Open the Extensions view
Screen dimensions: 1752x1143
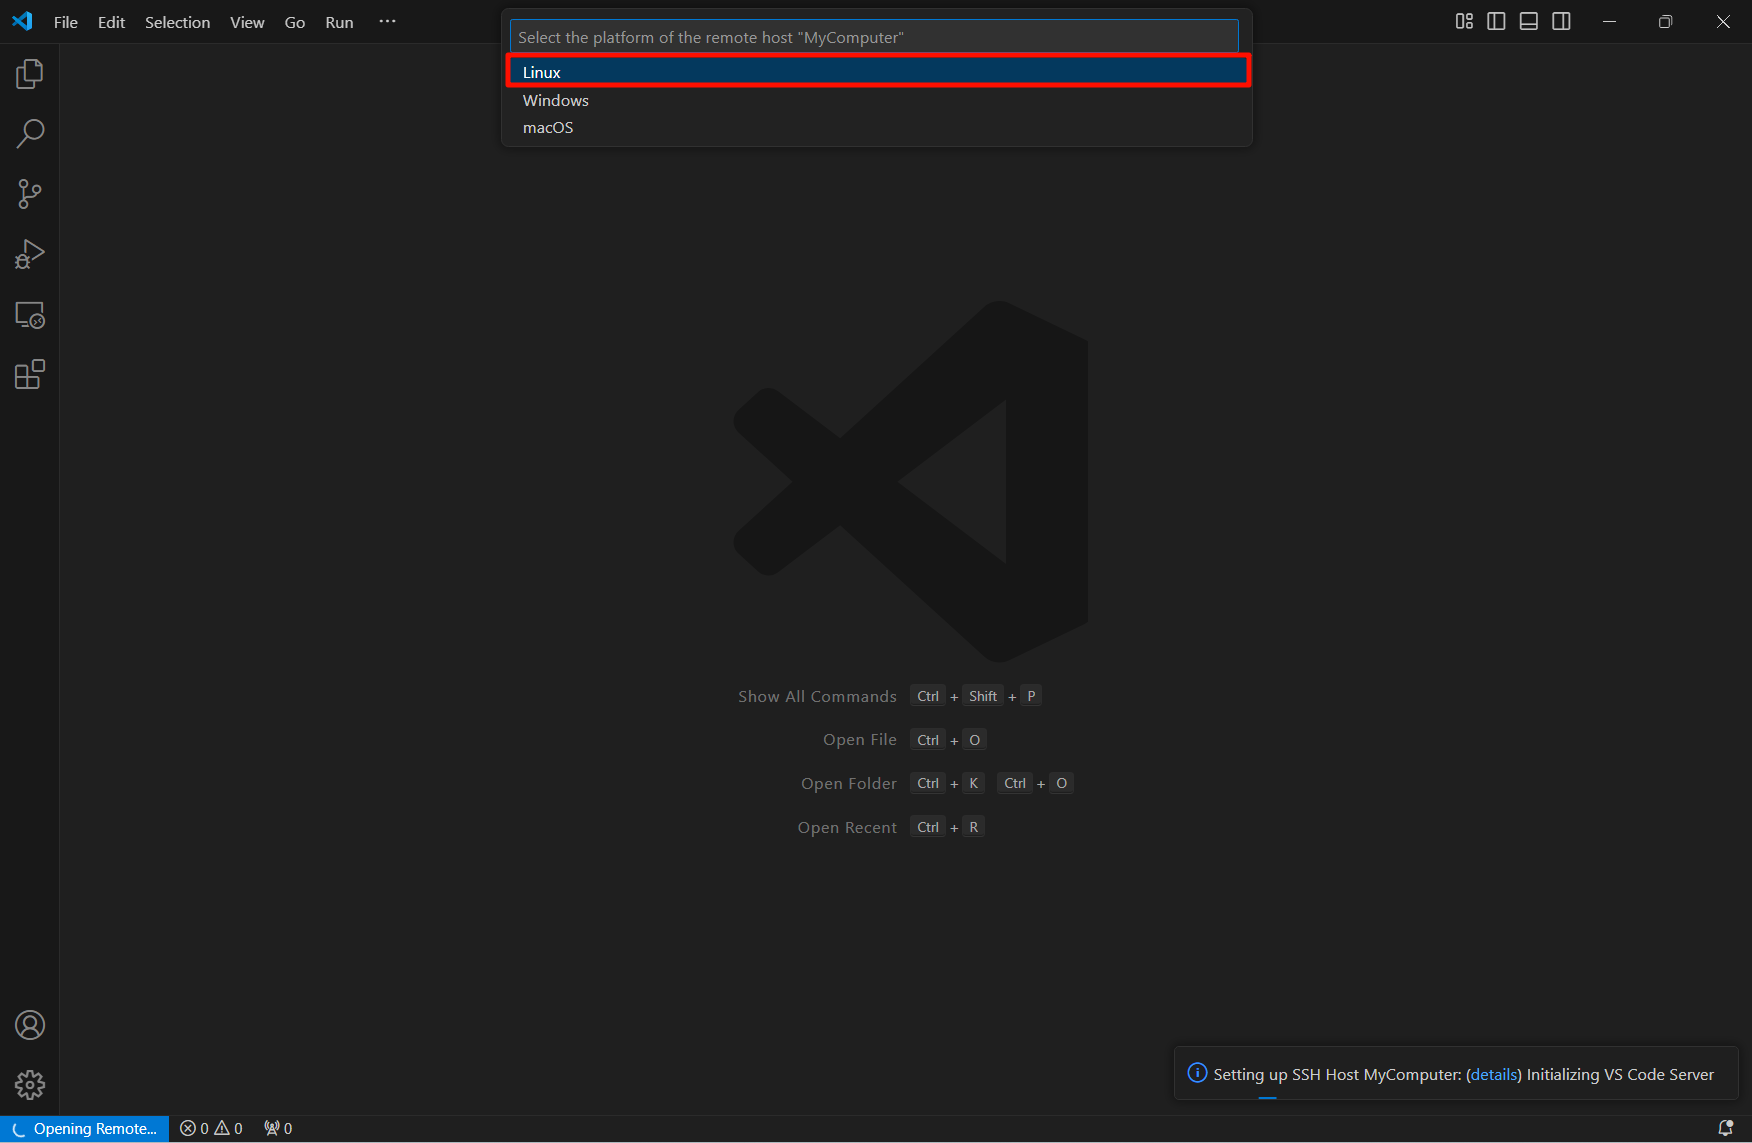[x=30, y=375]
